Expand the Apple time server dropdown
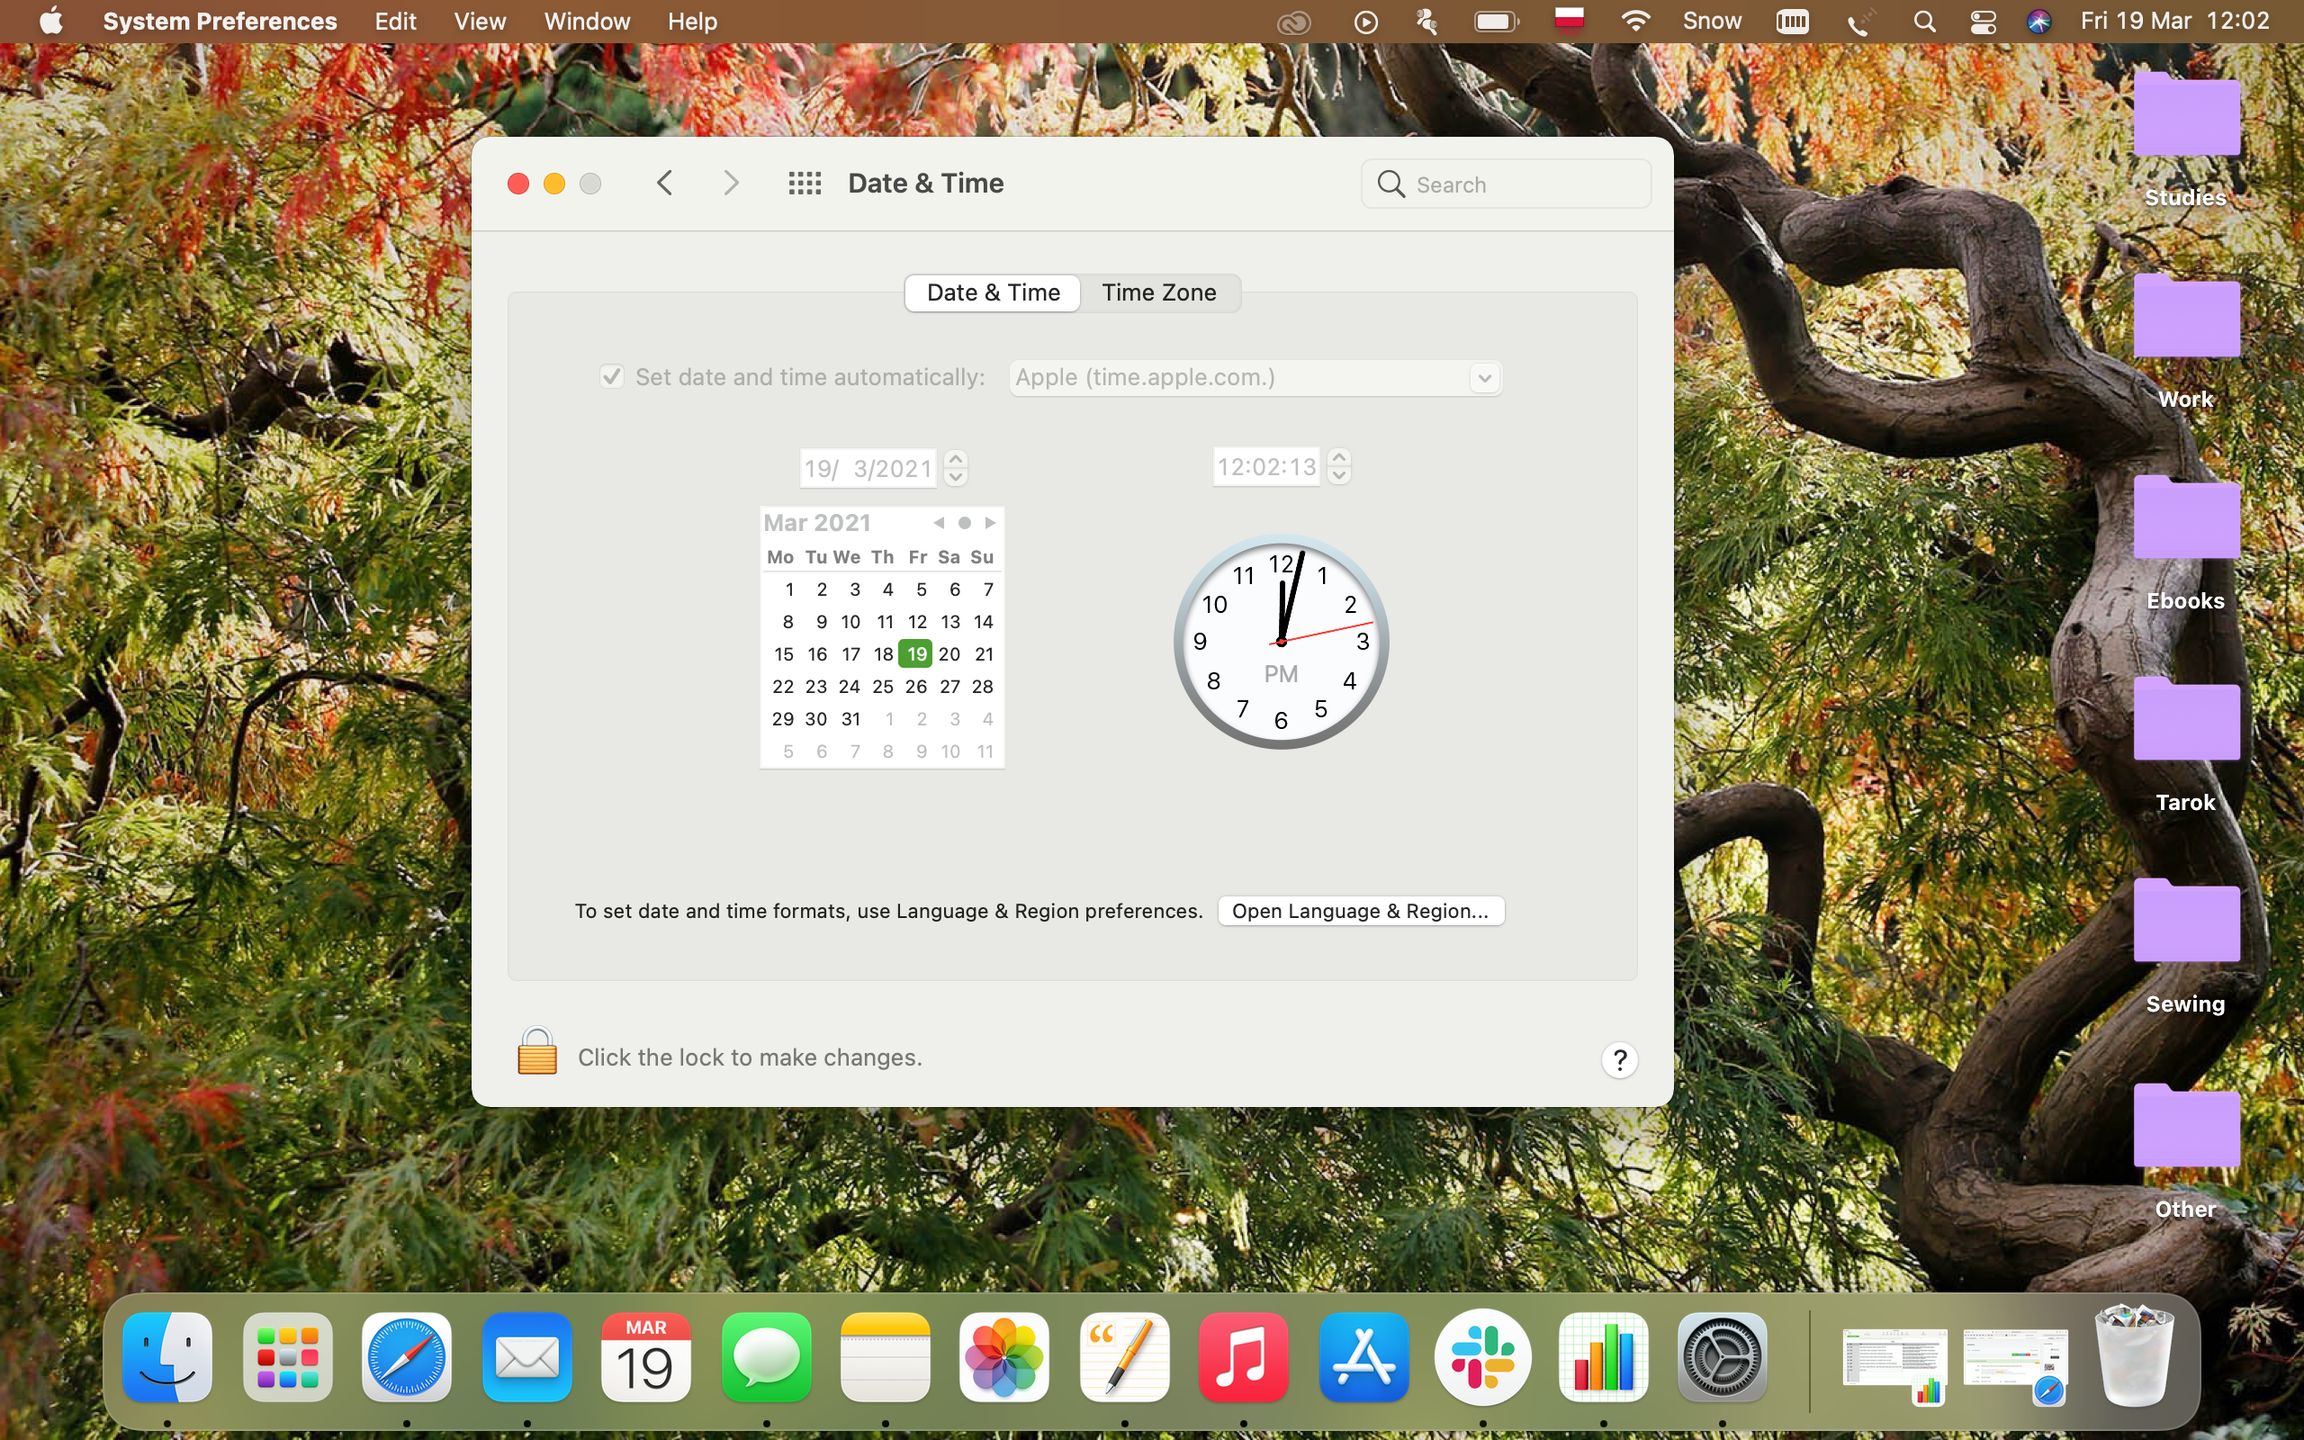The width and height of the screenshot is (2304, 1440). tap(1484, 378)
